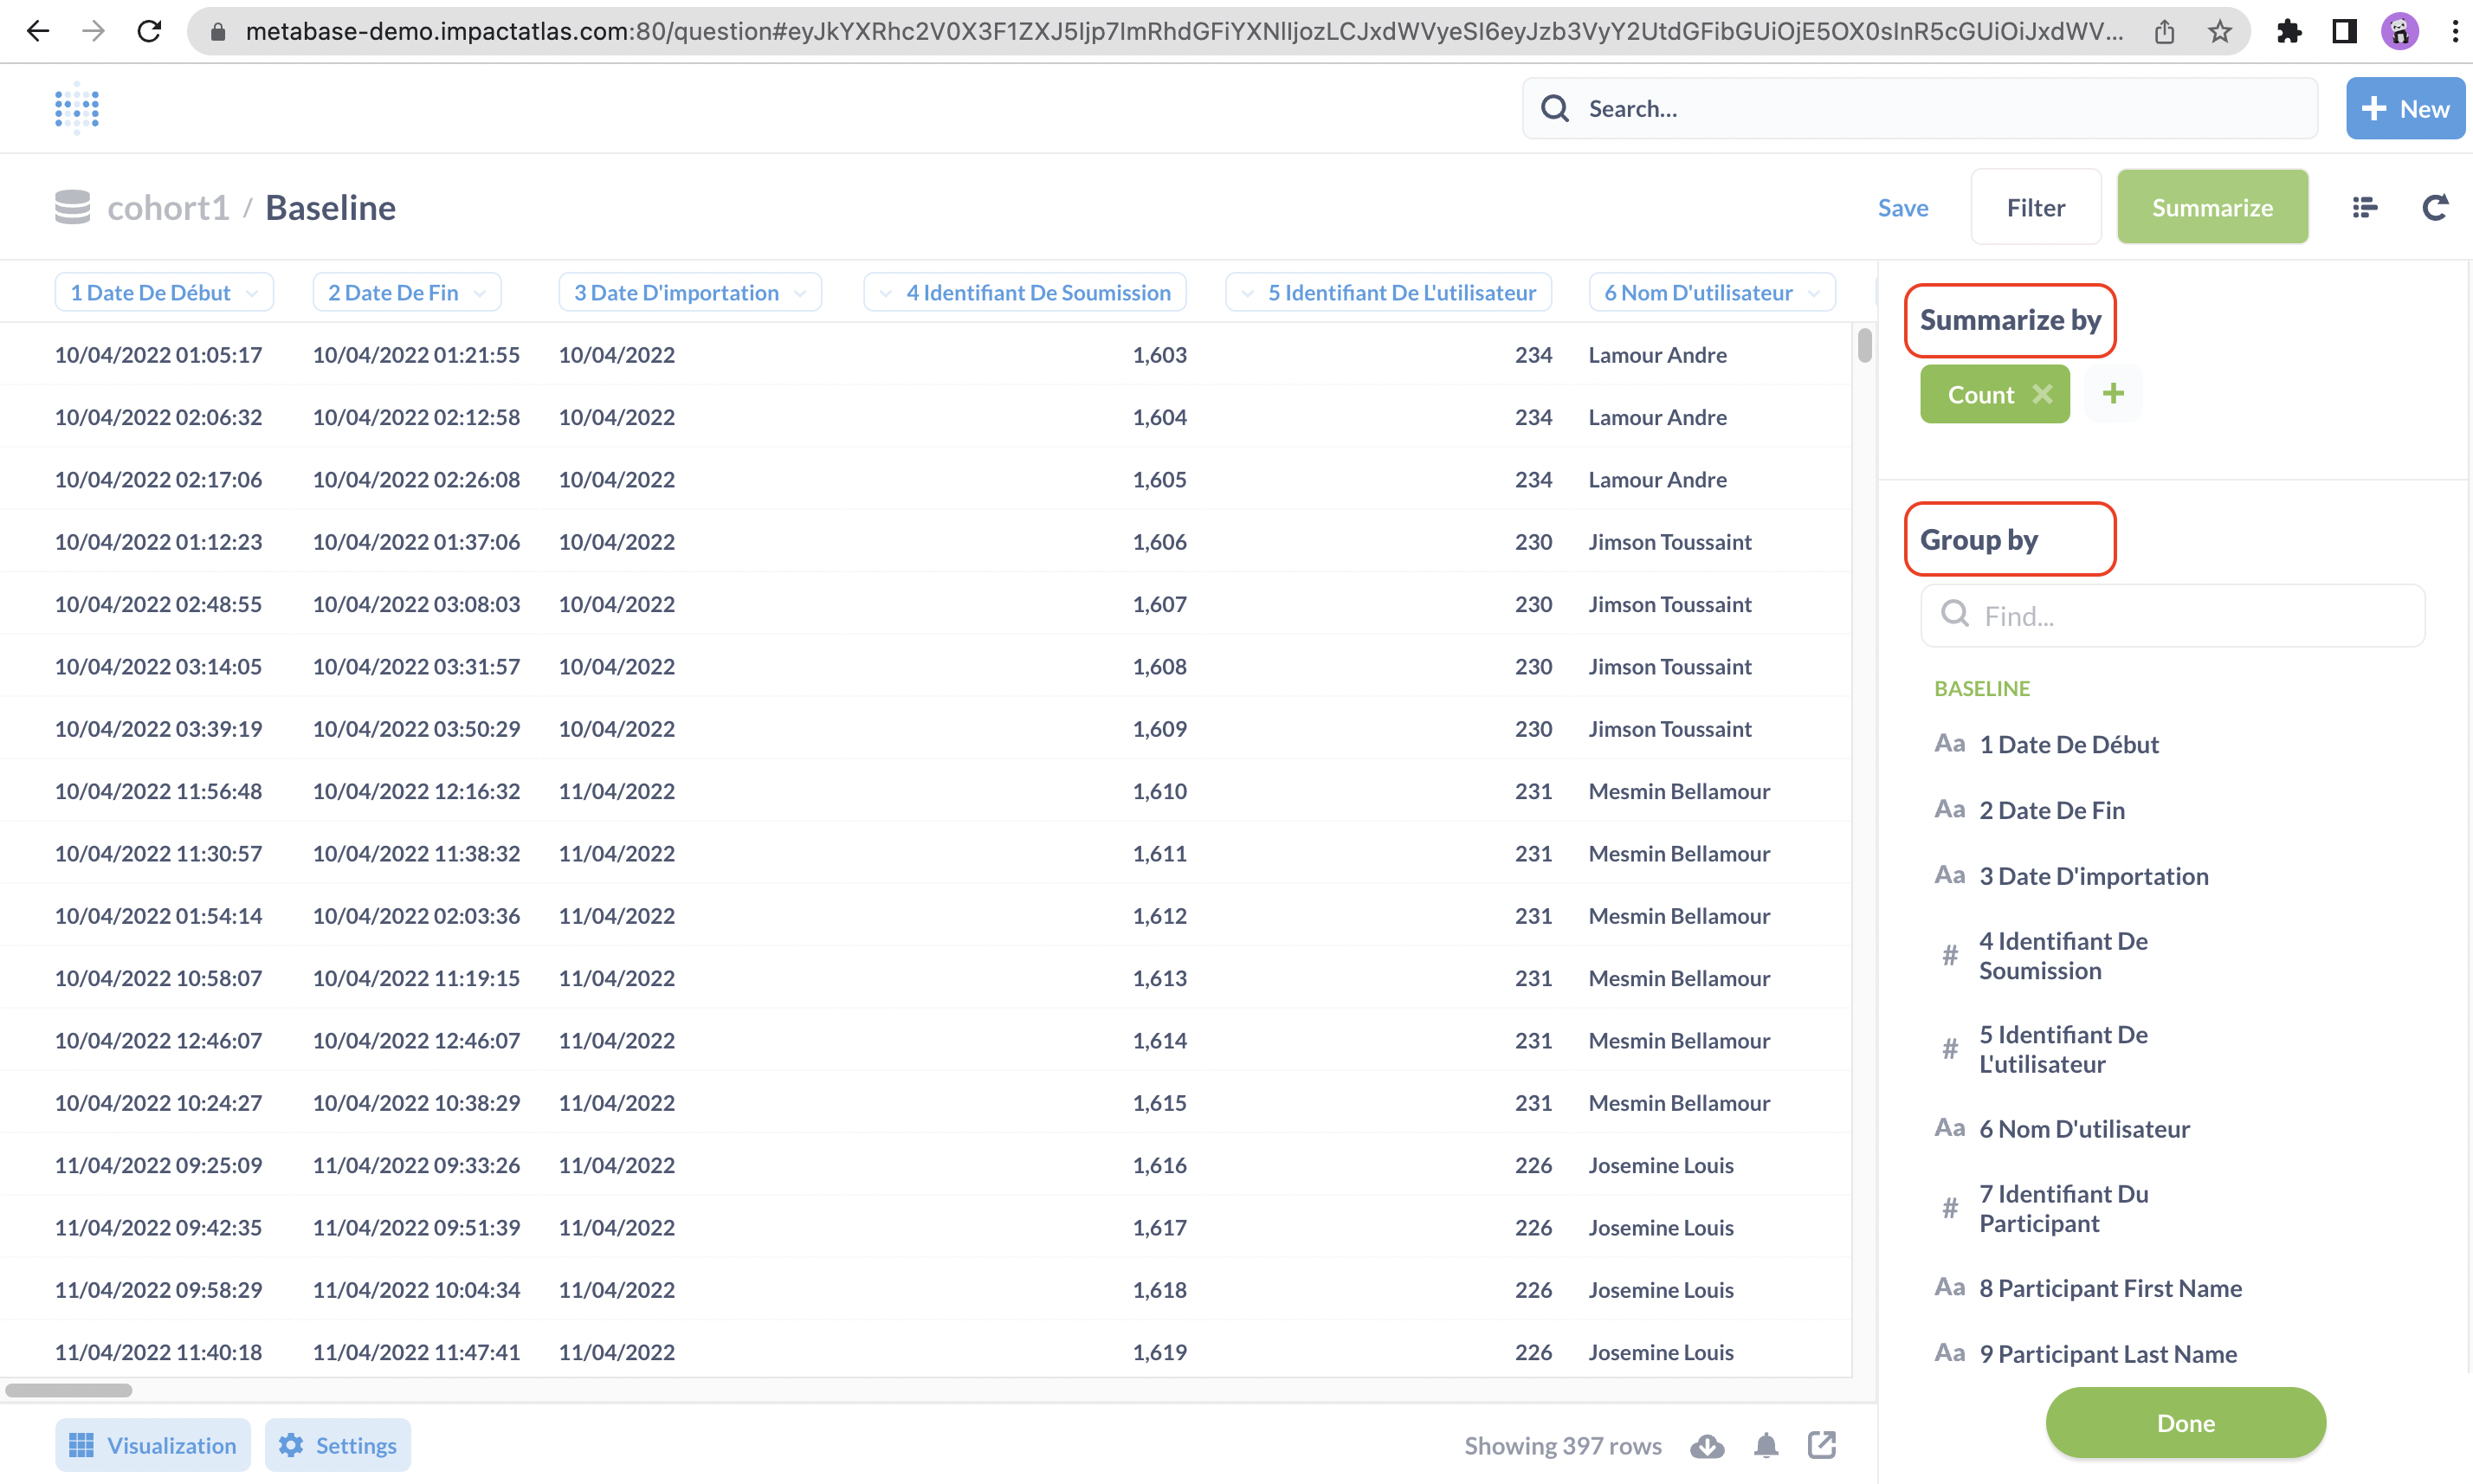Remove the Count metric with X
This screenshot has height=1484, width=2473.
pos(2042,394)
